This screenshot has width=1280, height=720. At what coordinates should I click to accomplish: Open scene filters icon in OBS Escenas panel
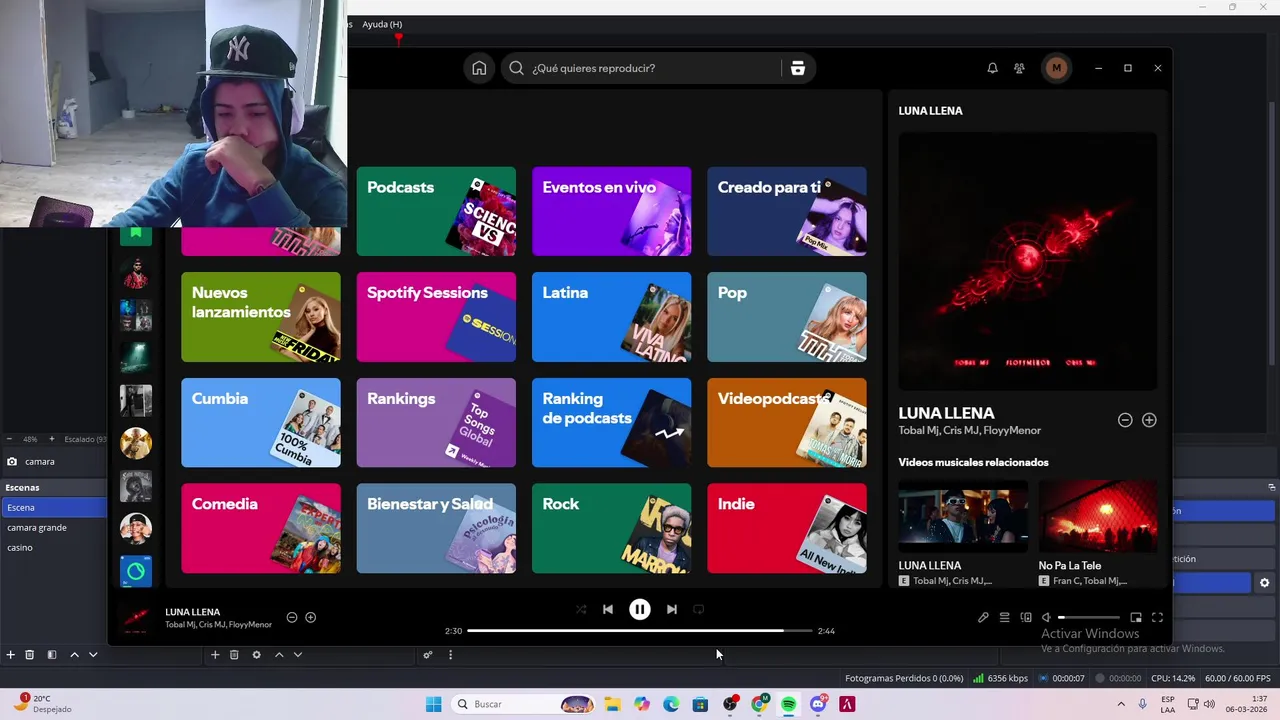(51, 655)
